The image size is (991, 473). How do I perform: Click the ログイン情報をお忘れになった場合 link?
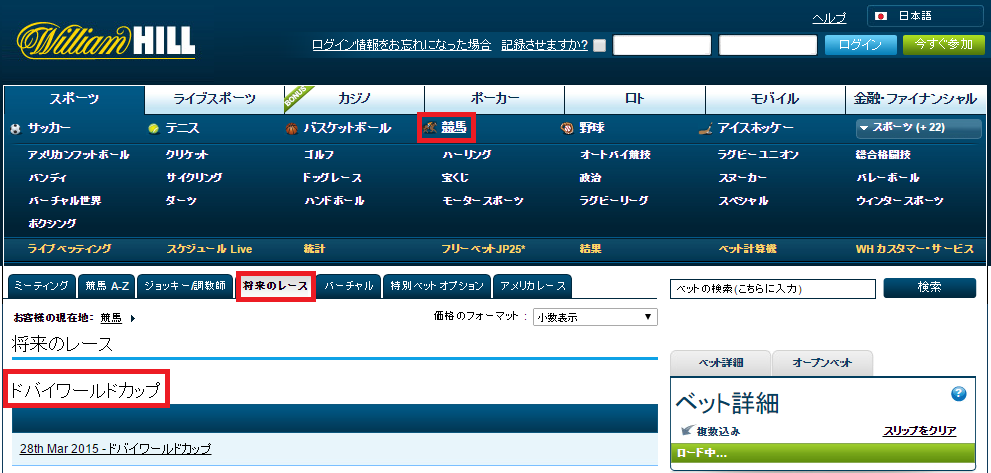[x=401, y=45]
